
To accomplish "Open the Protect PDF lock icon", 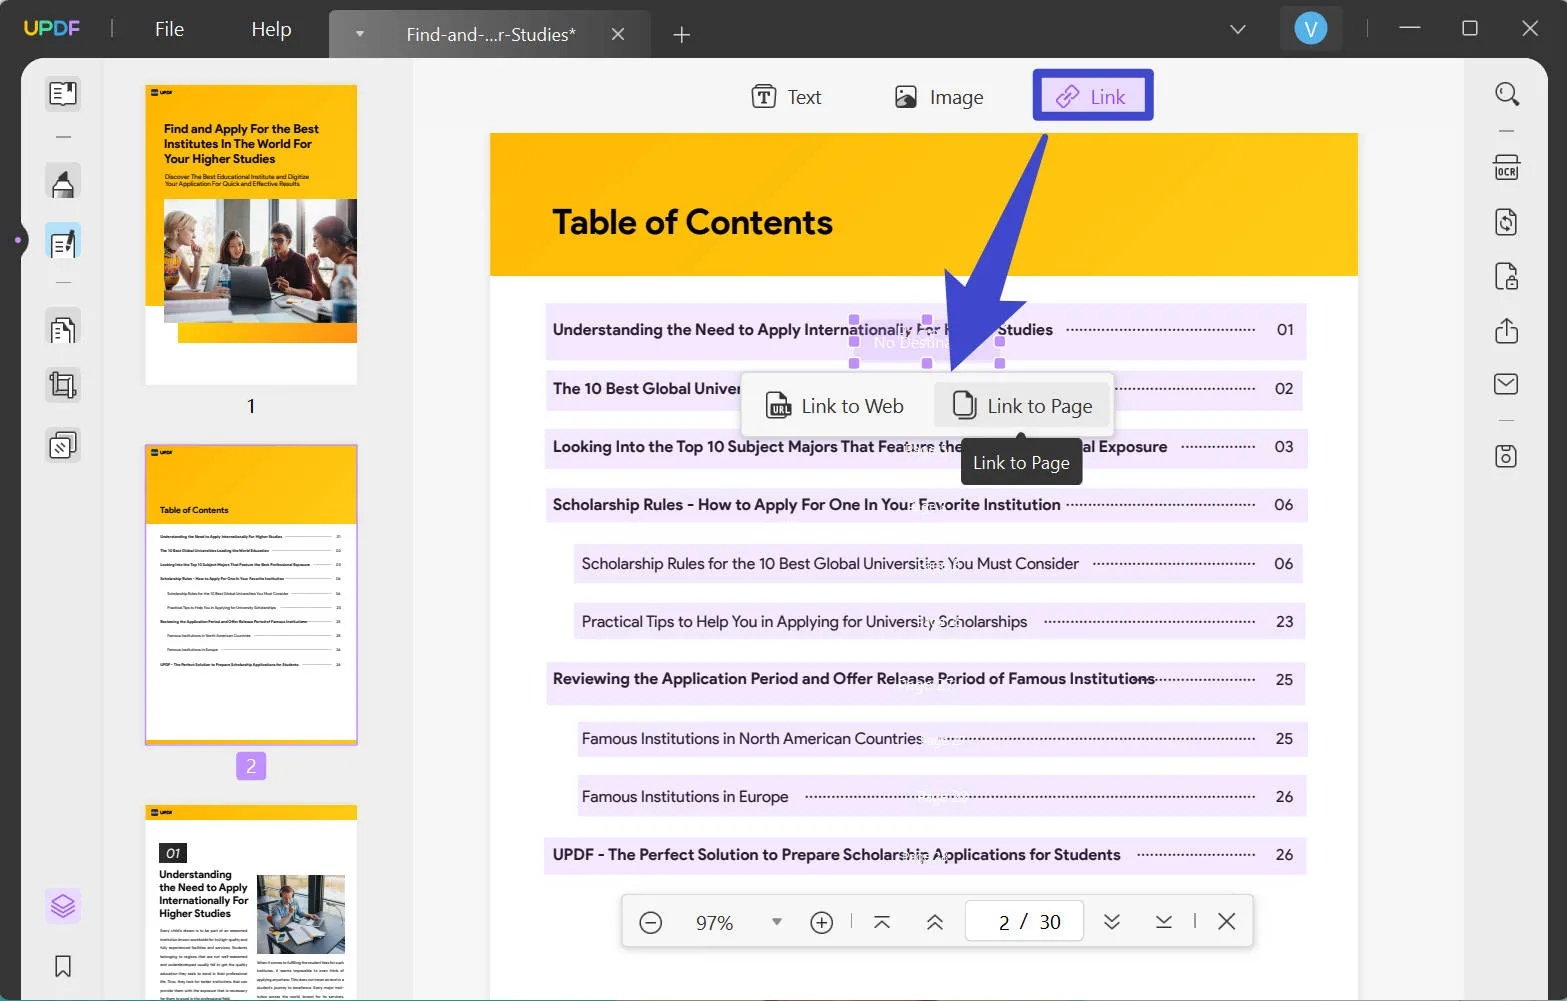I will point(1506,277).
